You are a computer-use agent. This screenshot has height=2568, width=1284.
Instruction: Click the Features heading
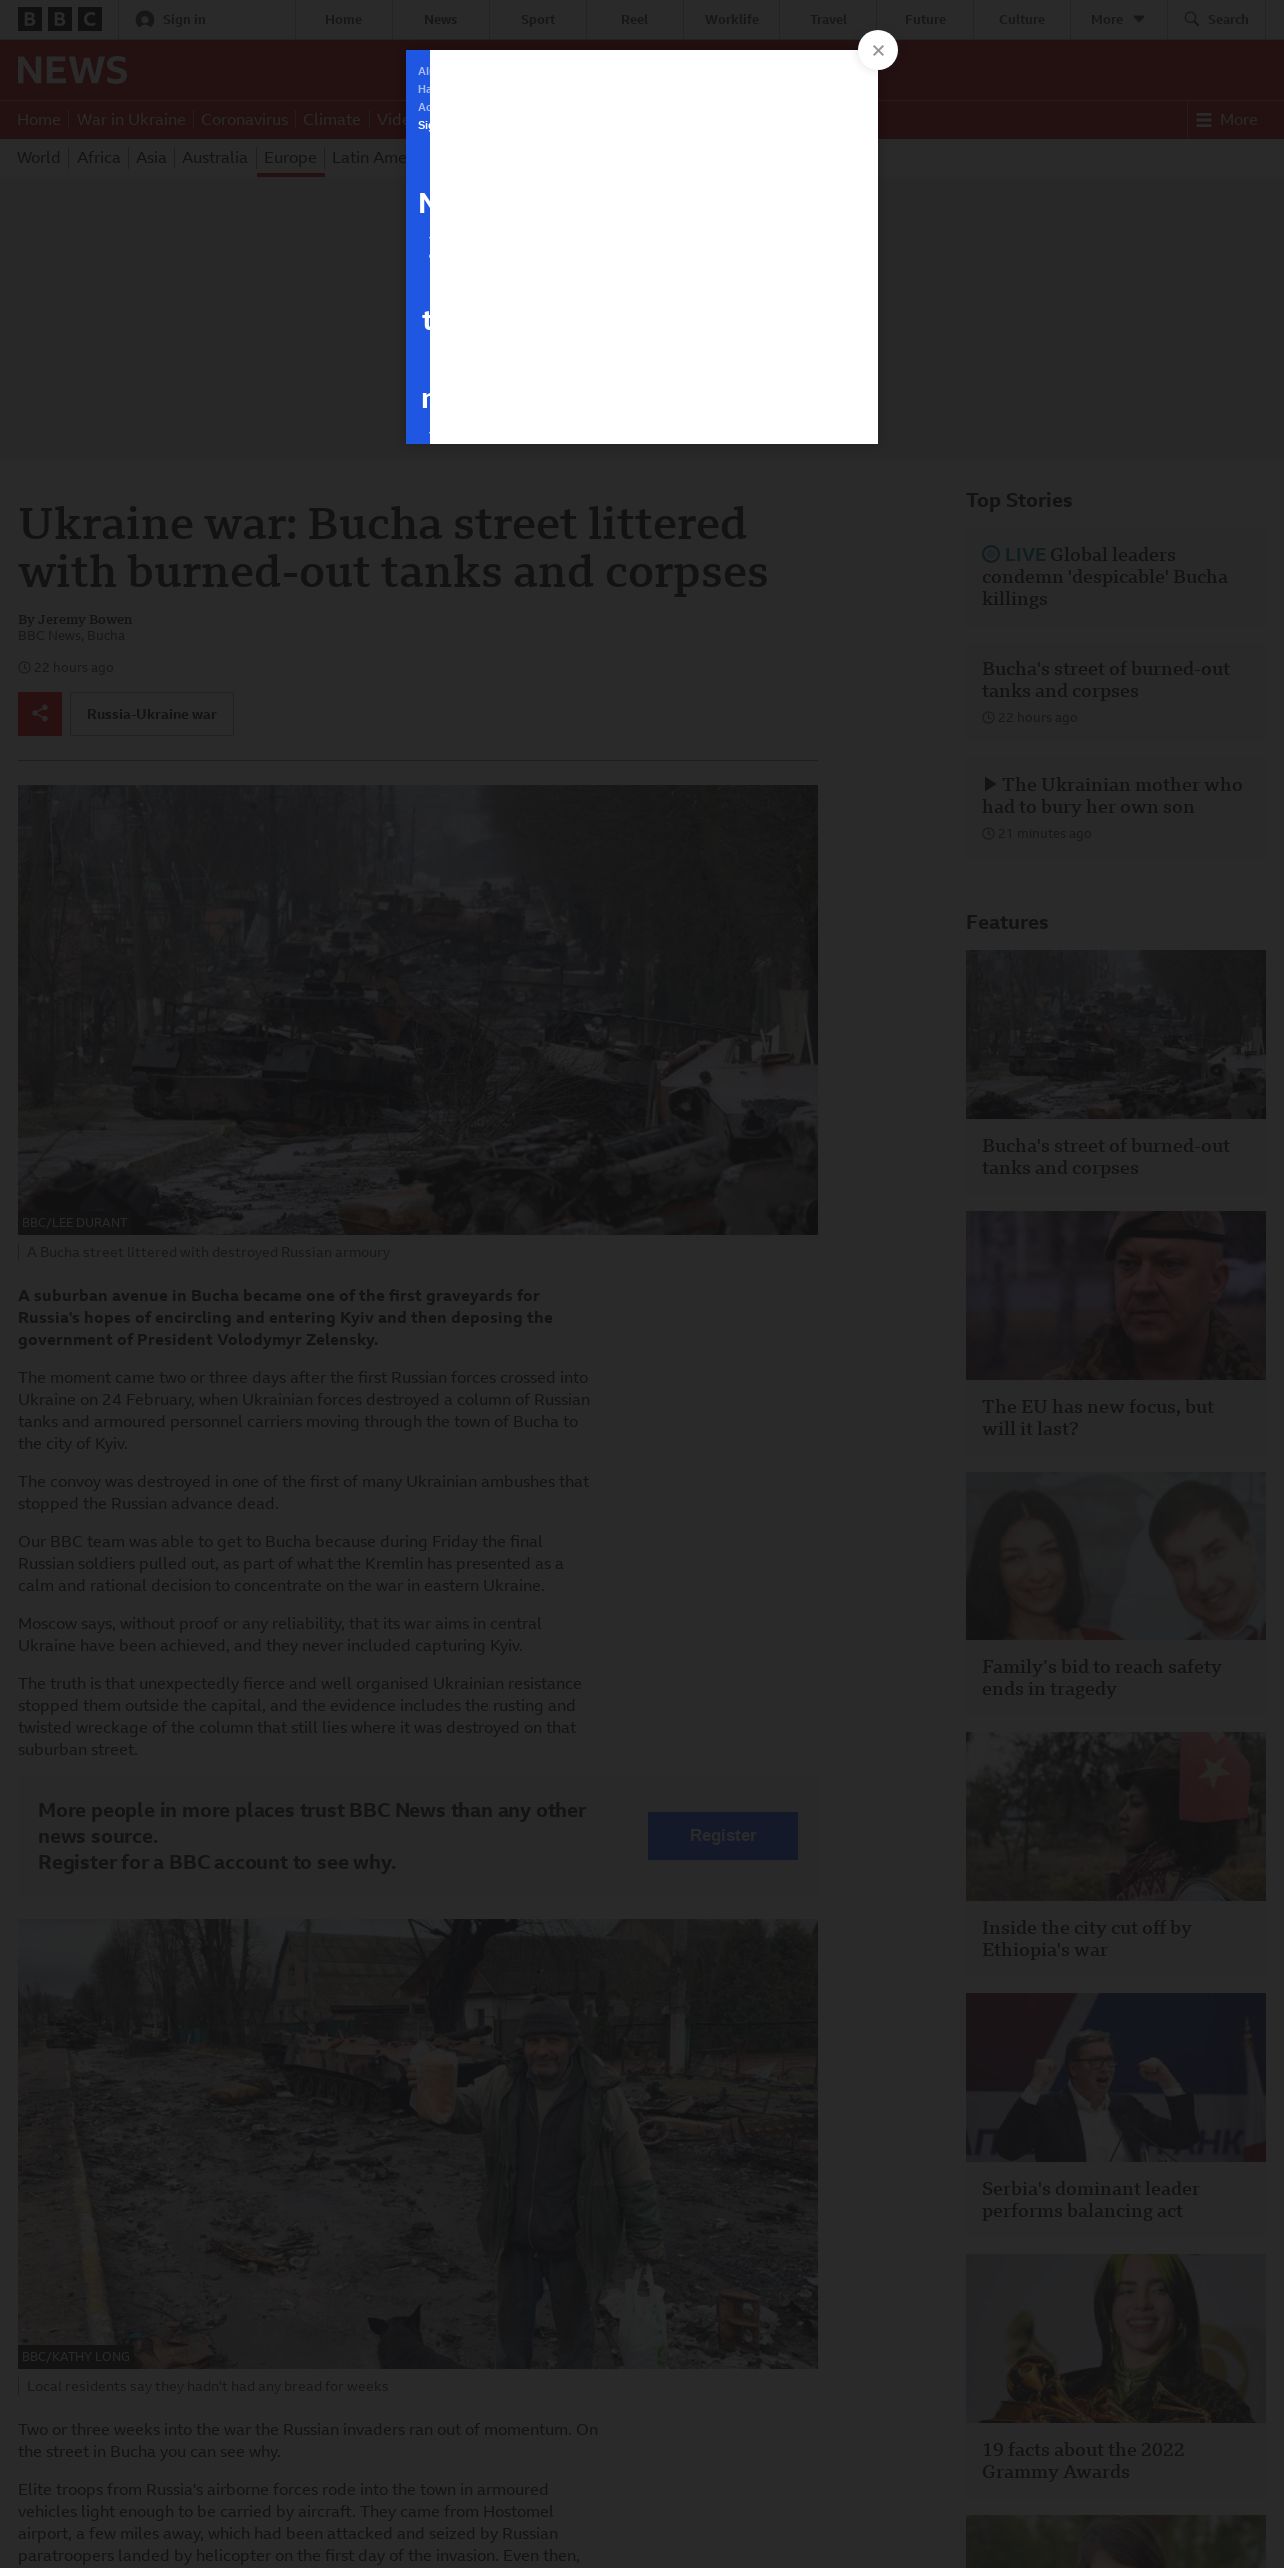1007,922
